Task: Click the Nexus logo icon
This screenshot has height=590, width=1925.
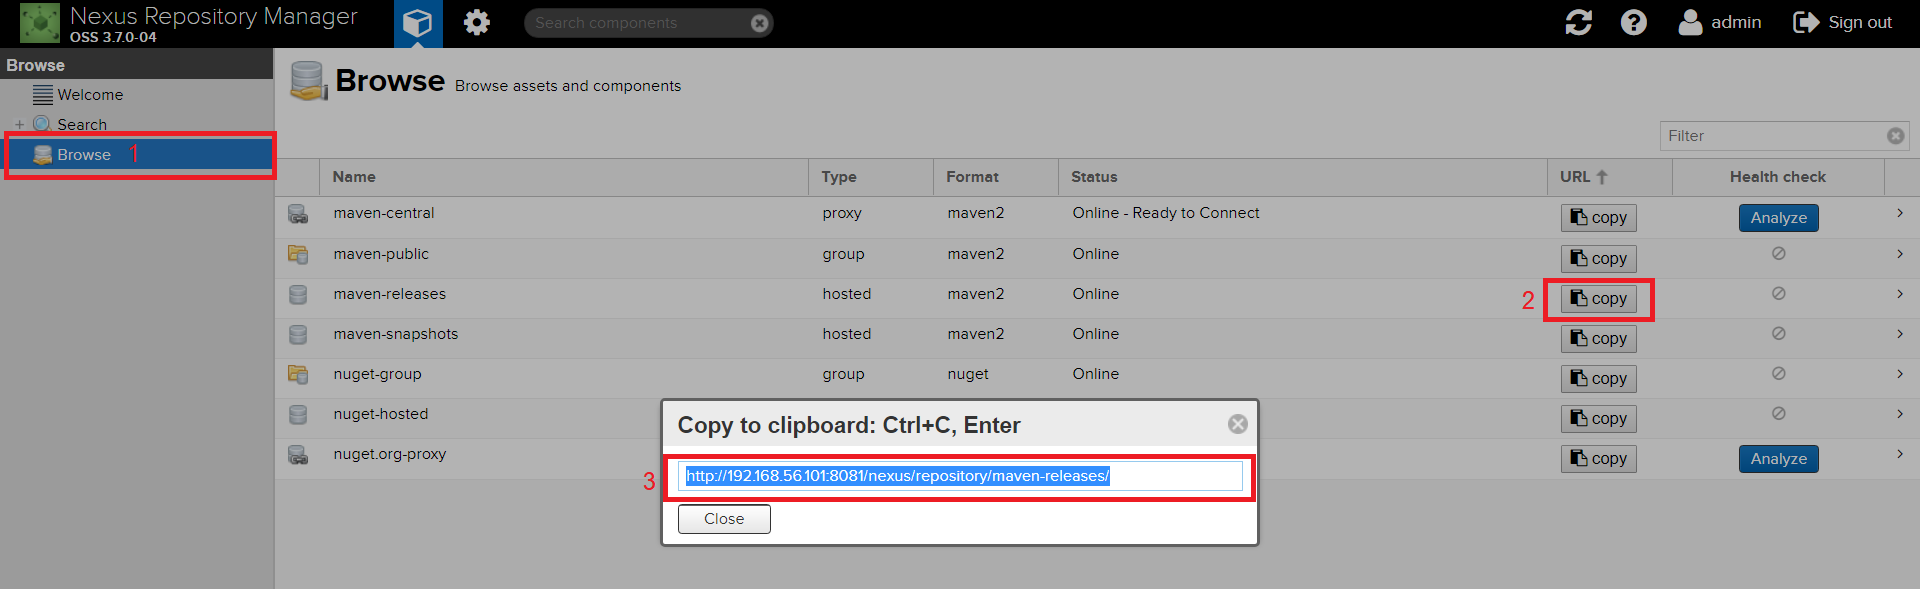Action: point(40,23)
